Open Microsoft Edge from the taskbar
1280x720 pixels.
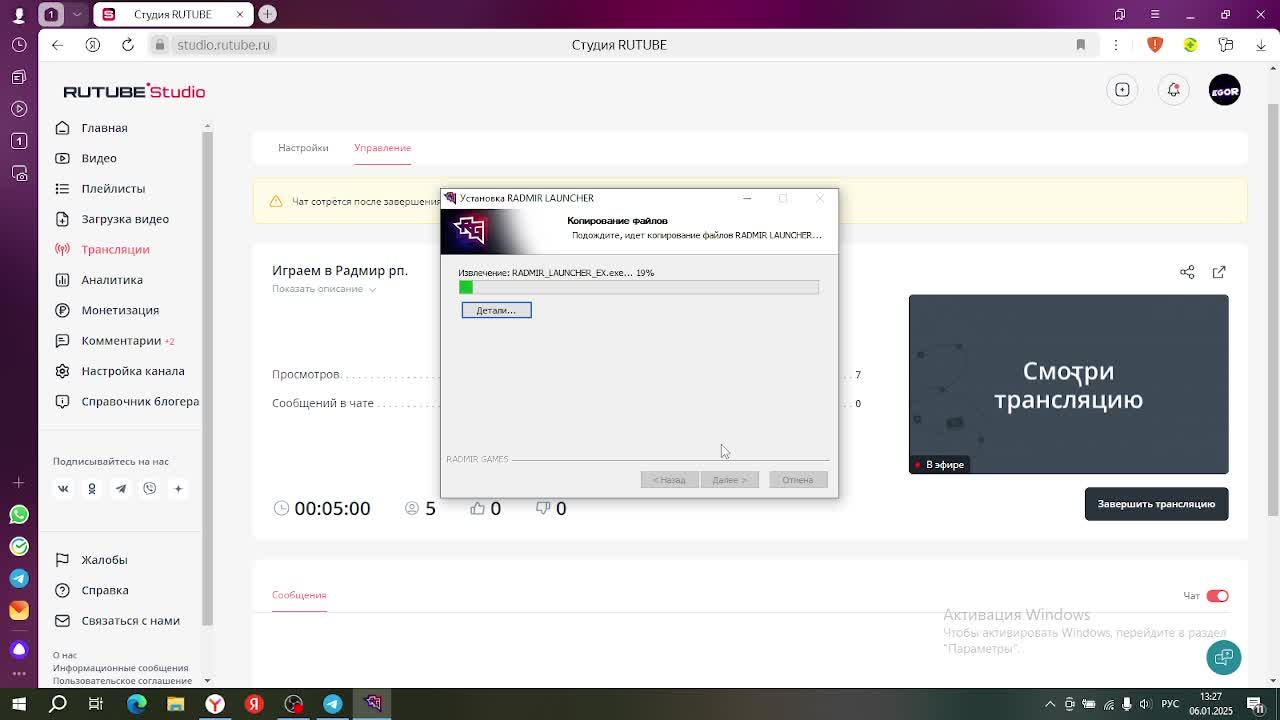pyautogui.click(x=136, y=704)
